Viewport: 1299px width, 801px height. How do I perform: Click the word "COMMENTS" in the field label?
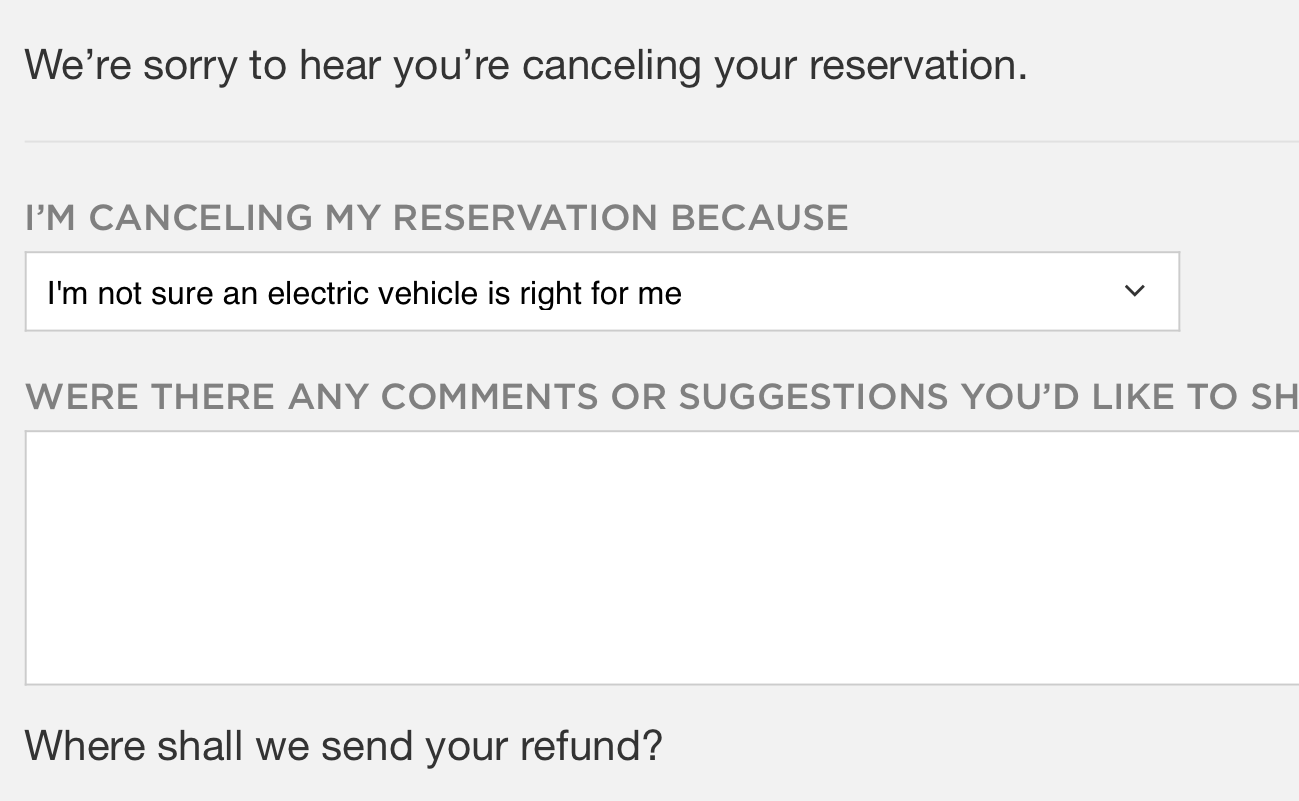point(489,397)
